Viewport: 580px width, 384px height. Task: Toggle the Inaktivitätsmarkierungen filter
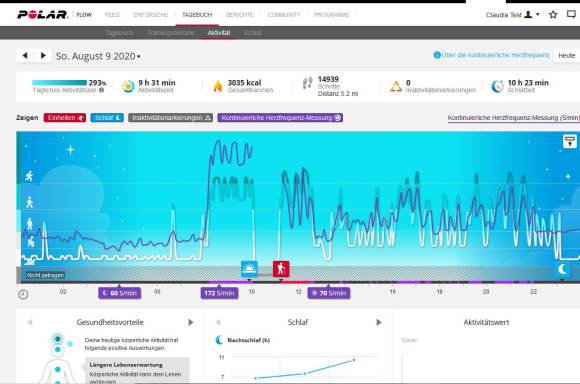(x=170, y=118)
